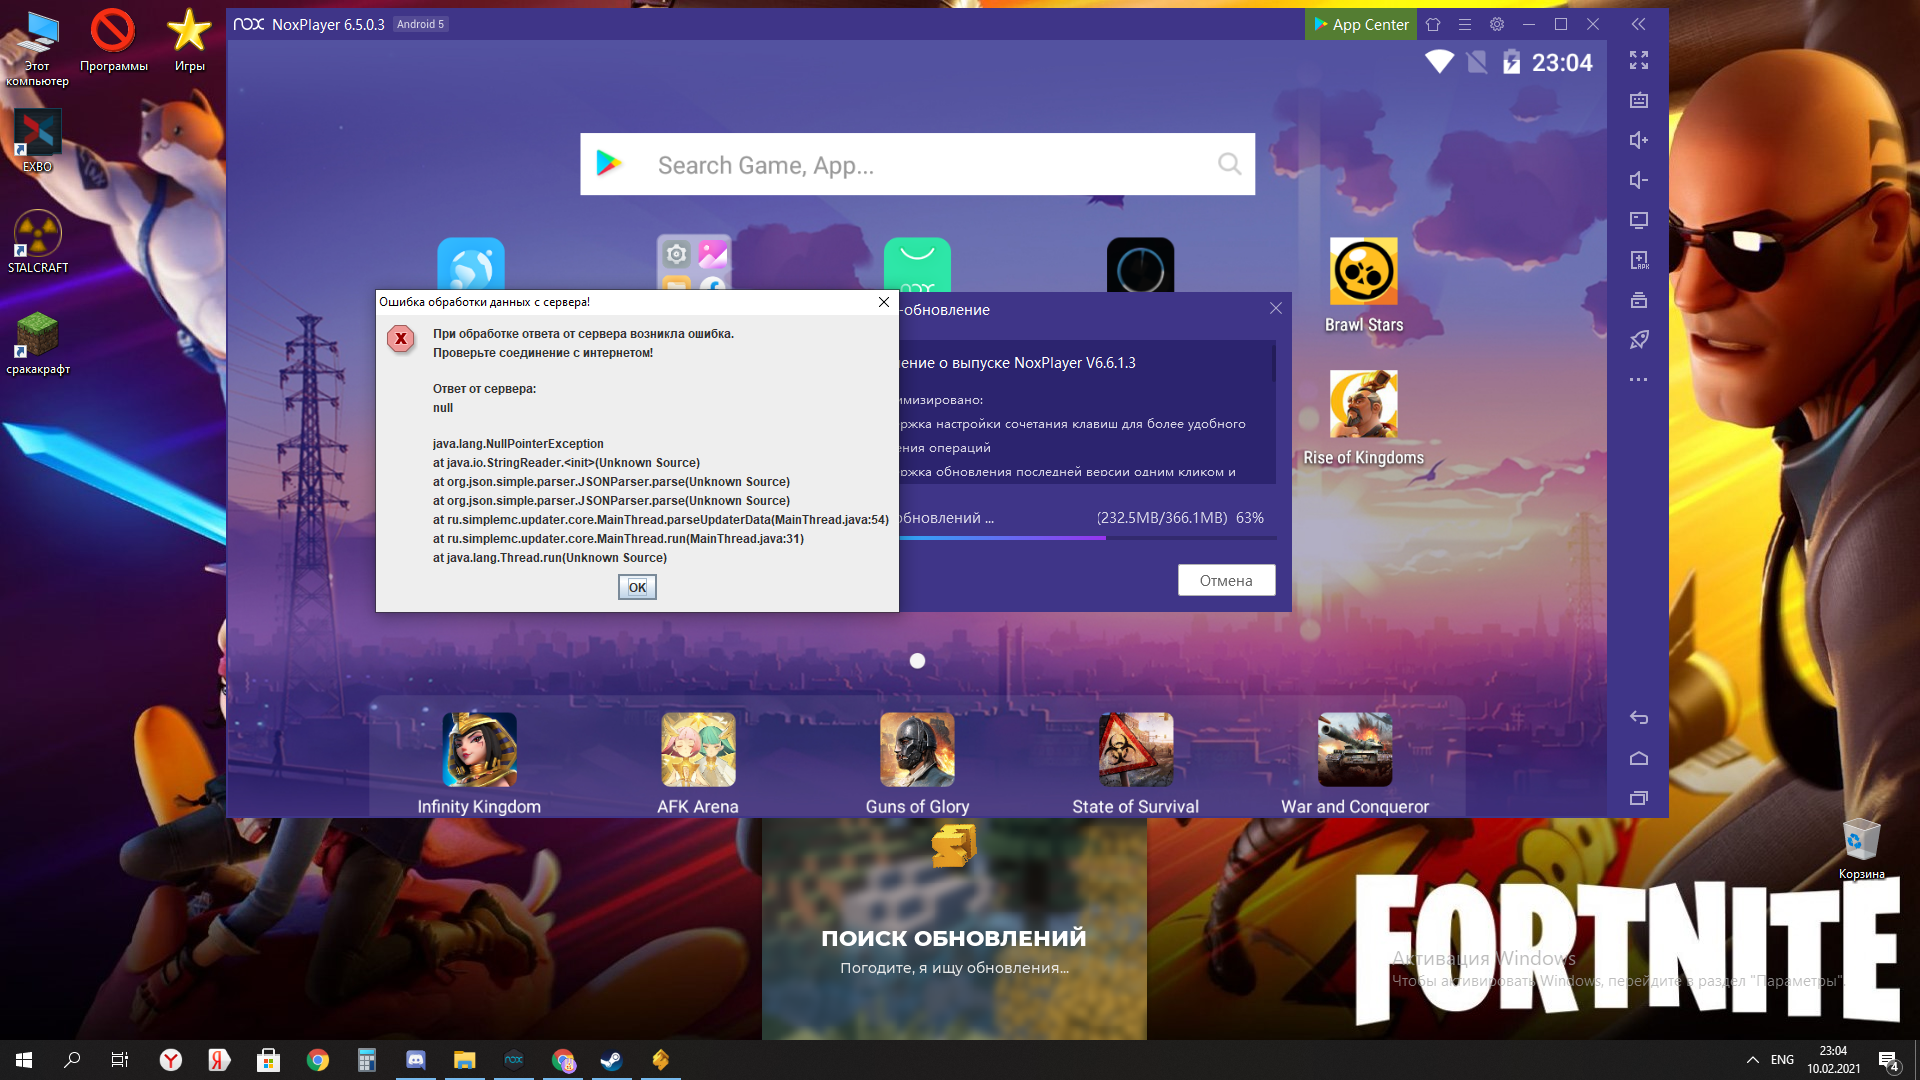1920x1080 pixels.
Task: Expand the NoxPlayer overflow menu dots
Action: pos(1639,380)
